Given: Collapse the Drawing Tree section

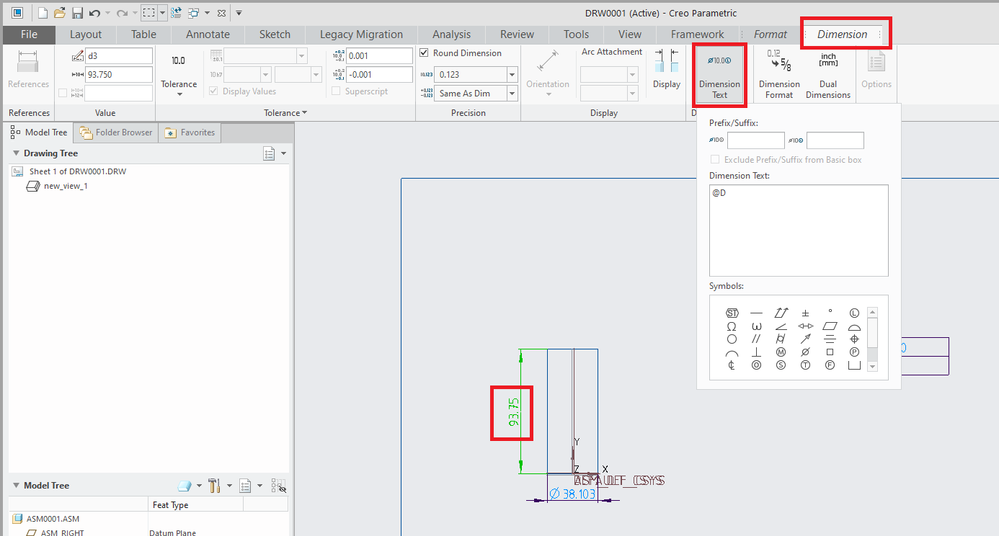Looking at the screenshot, I should tap(16, 154).
